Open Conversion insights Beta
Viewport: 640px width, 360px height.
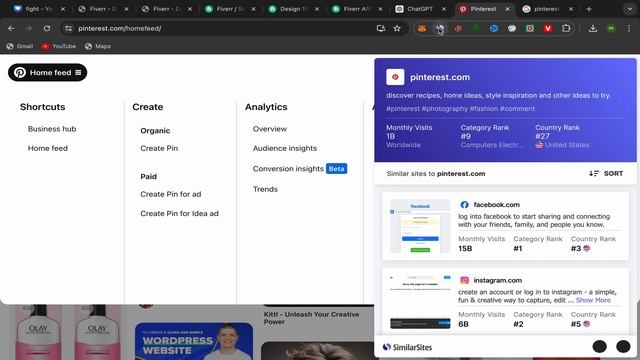pyautogui.click(x=300, y=169)
